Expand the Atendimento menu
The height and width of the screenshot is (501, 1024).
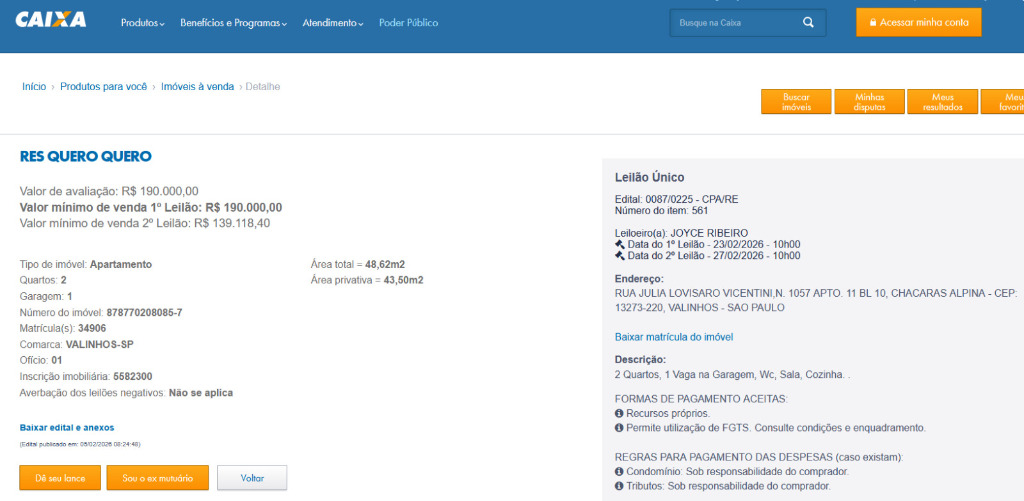tap(332, 23)
